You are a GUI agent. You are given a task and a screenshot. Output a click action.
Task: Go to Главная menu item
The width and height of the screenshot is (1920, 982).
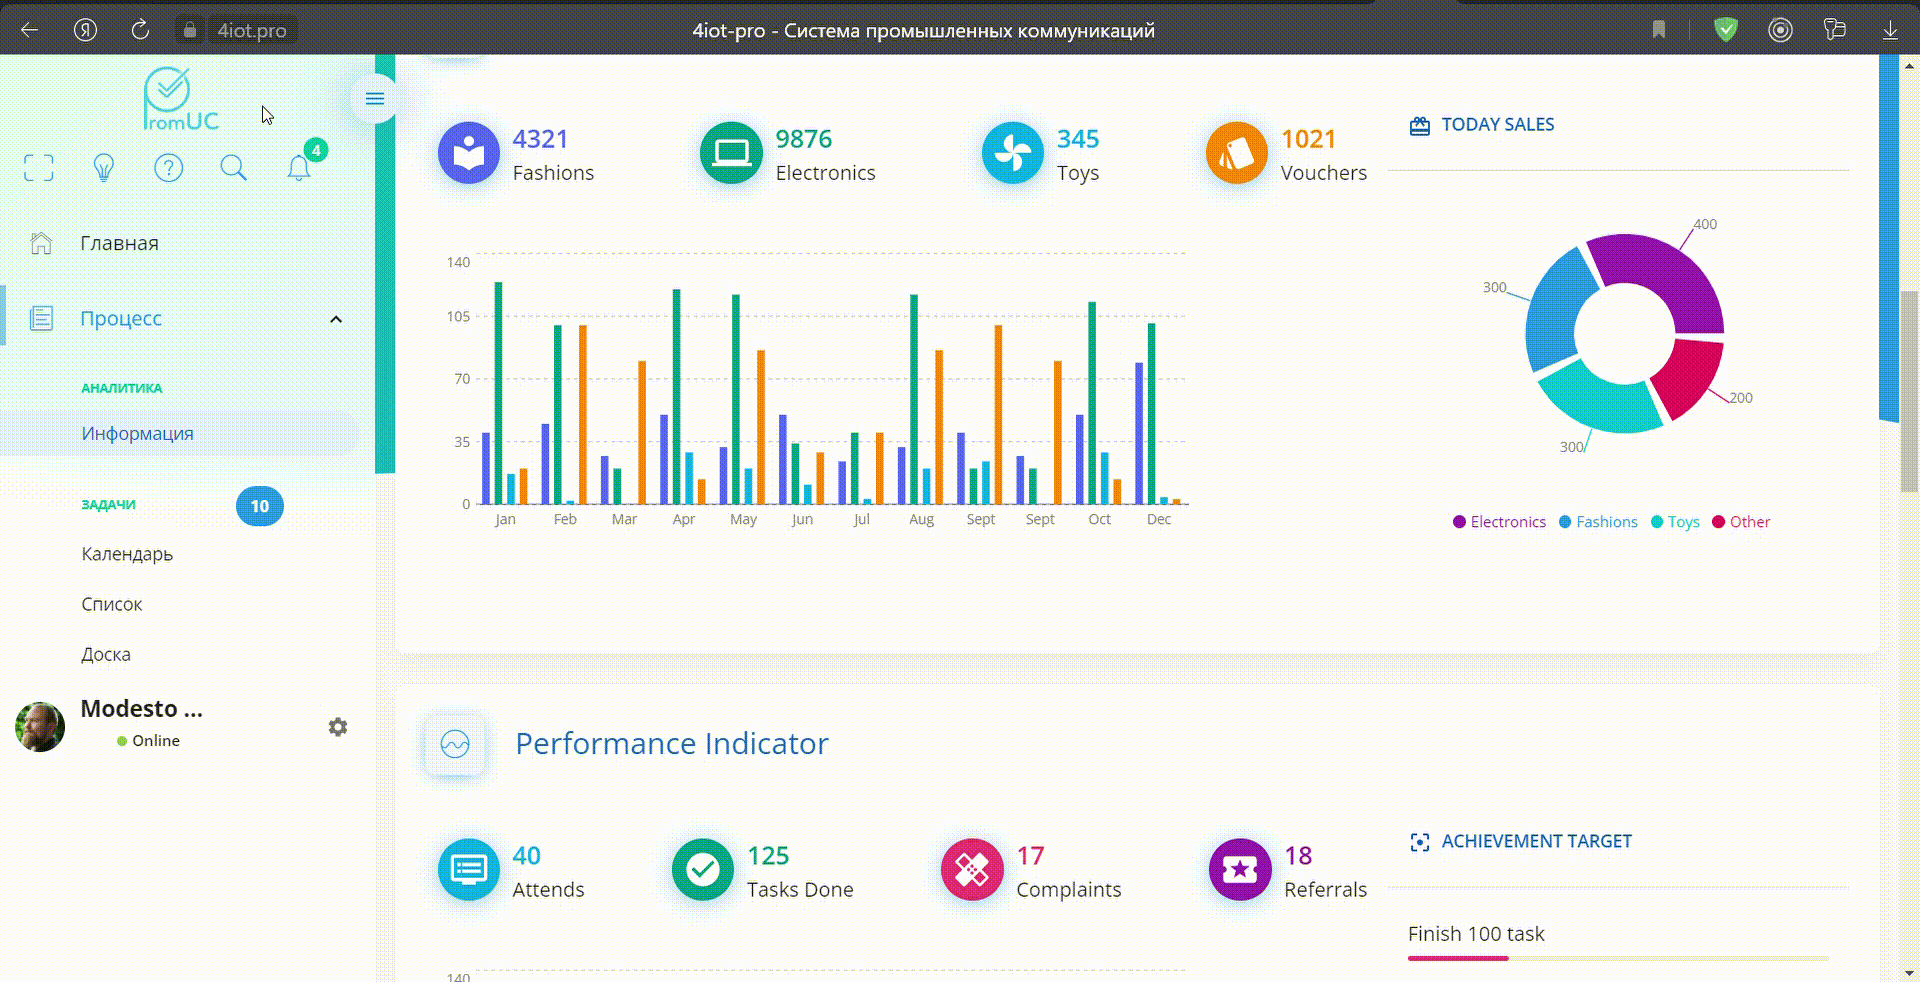(119, 243)
